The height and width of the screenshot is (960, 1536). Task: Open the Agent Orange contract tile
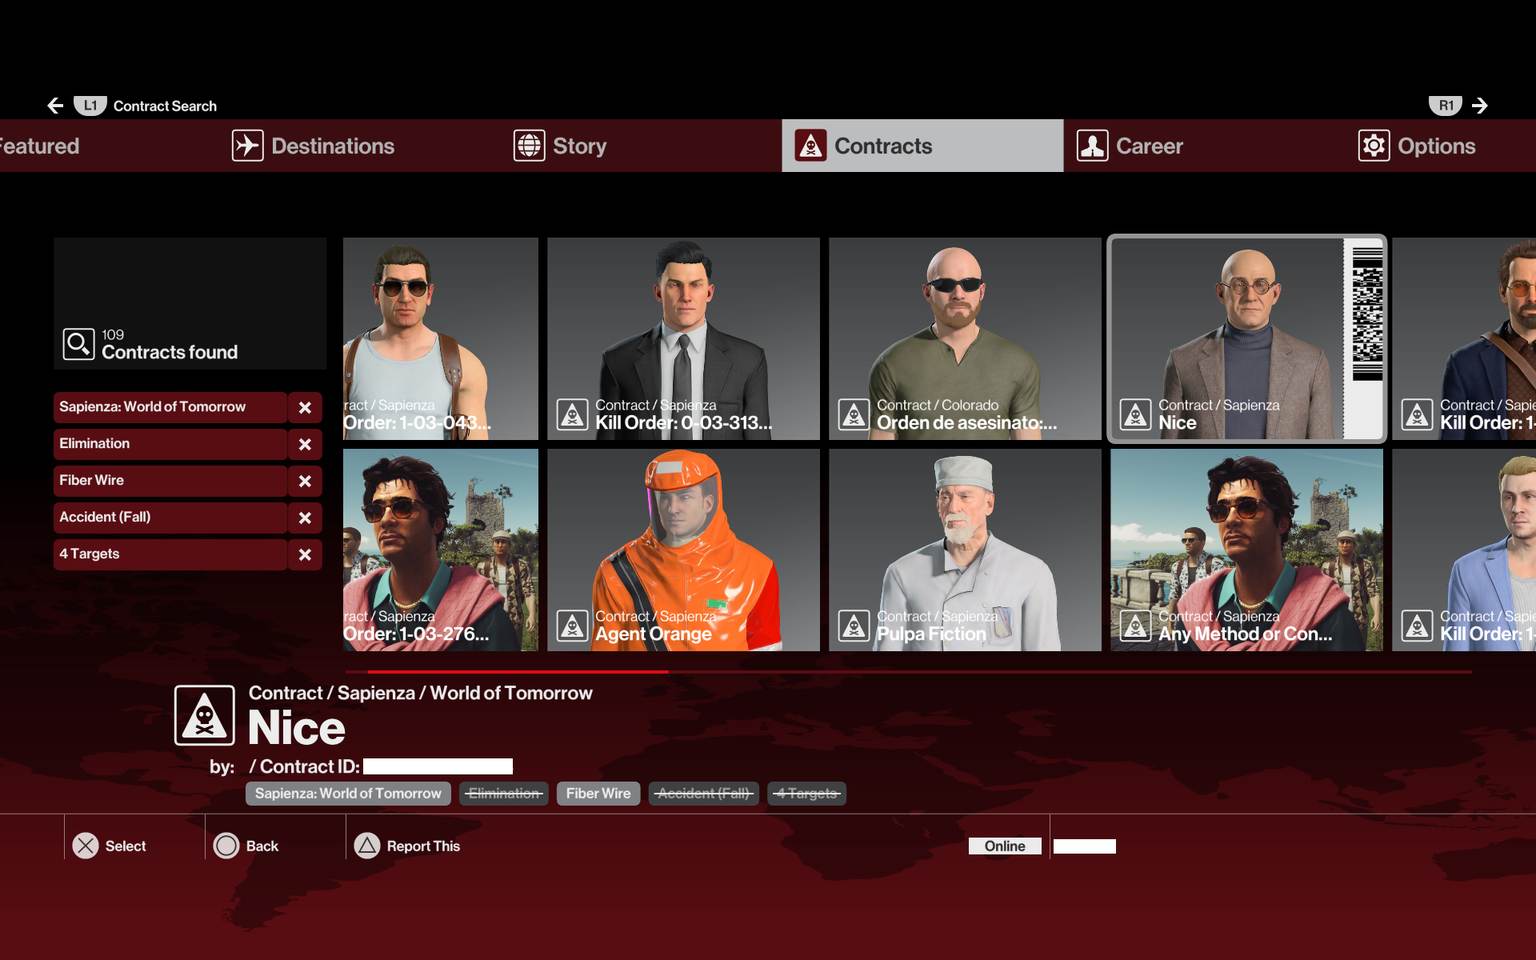click(683, 550)
